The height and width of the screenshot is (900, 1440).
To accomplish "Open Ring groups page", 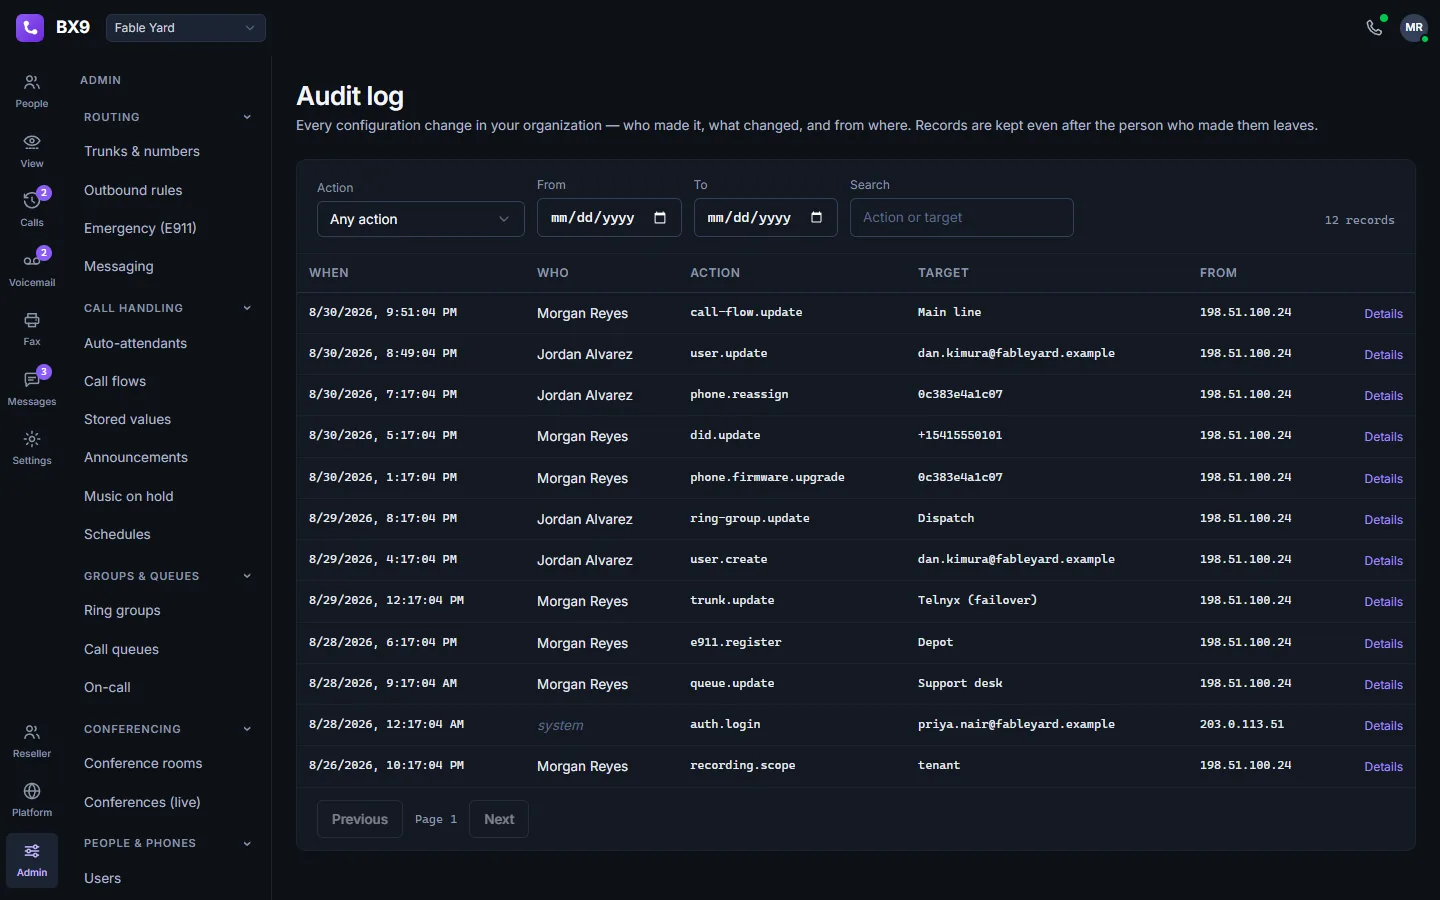I will point(122,610).
